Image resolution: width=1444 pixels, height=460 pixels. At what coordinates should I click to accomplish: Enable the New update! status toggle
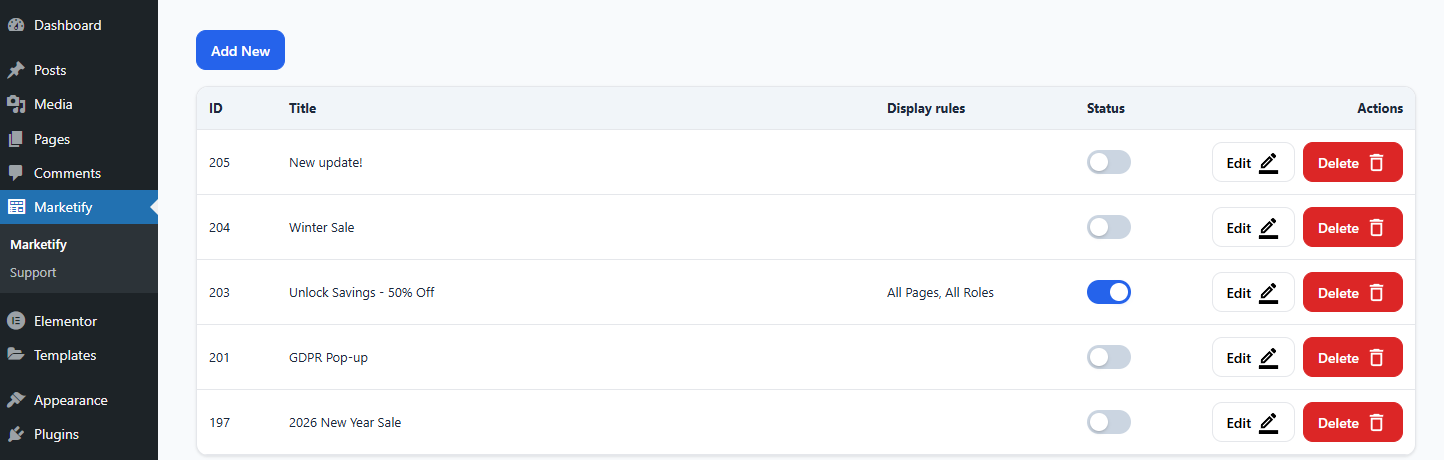pyautogui.click(x=1109, y=162)
